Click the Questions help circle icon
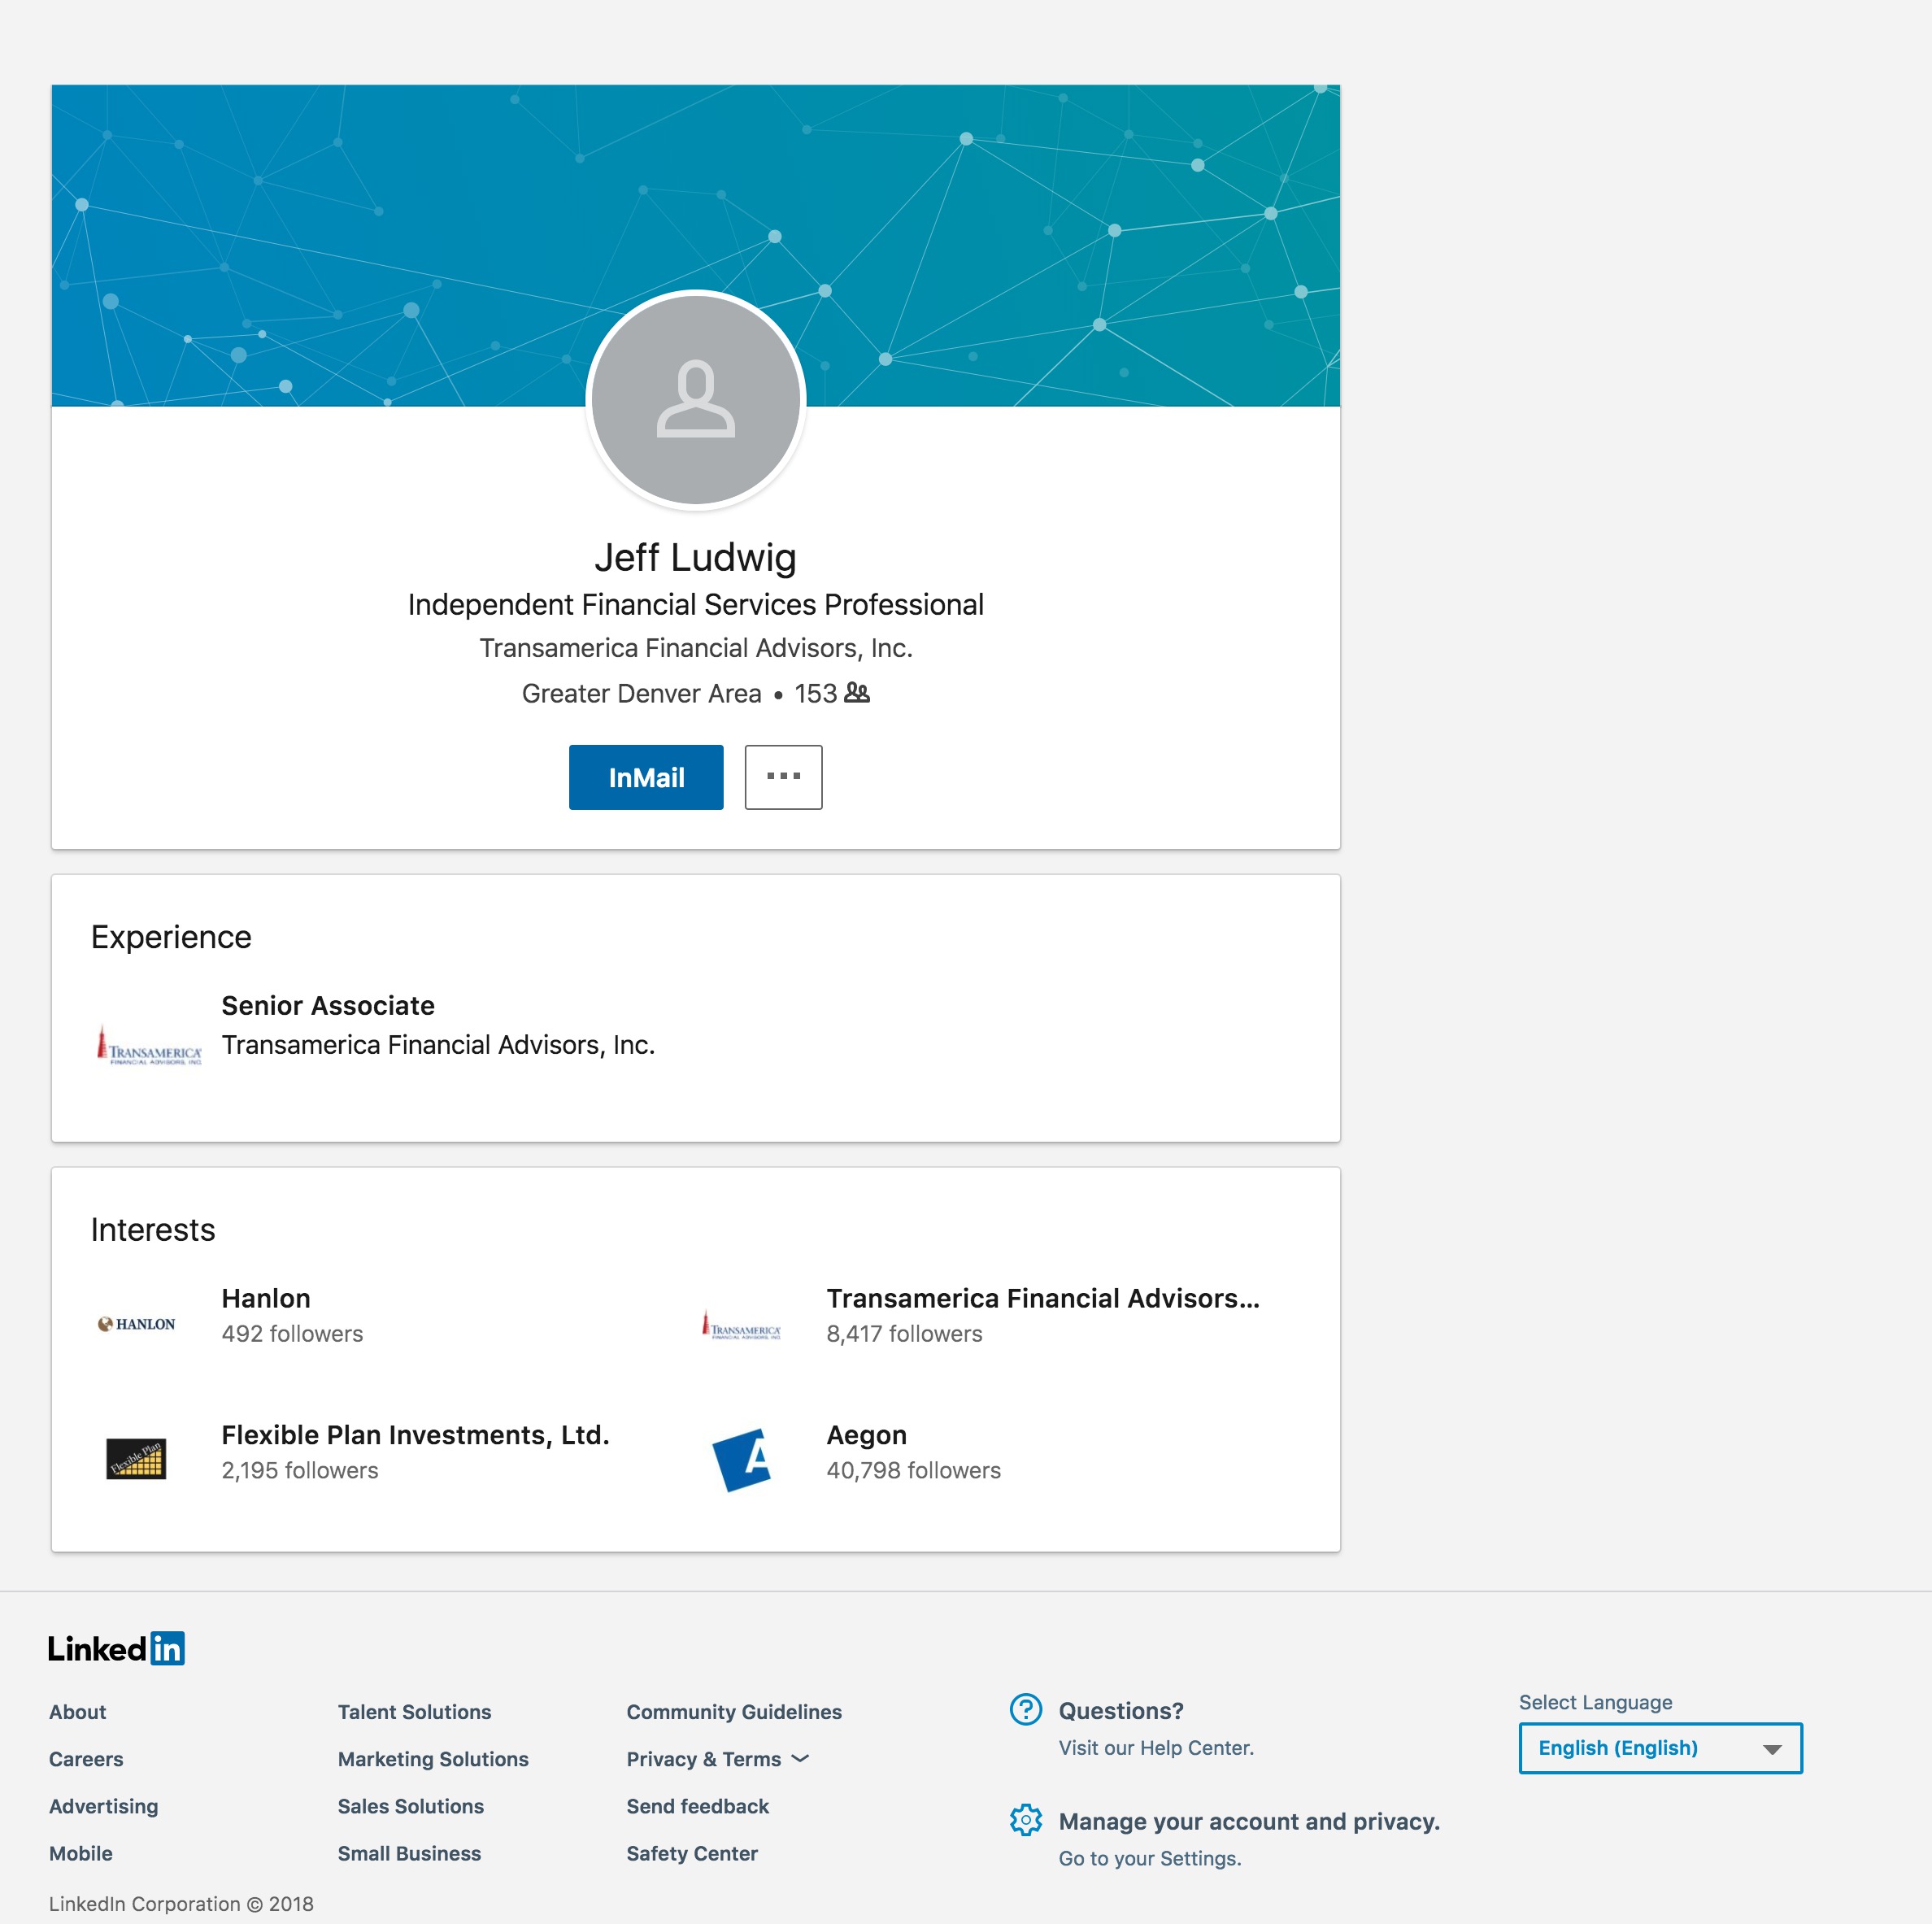 pyautogui.click(x=1025, y=1710)
